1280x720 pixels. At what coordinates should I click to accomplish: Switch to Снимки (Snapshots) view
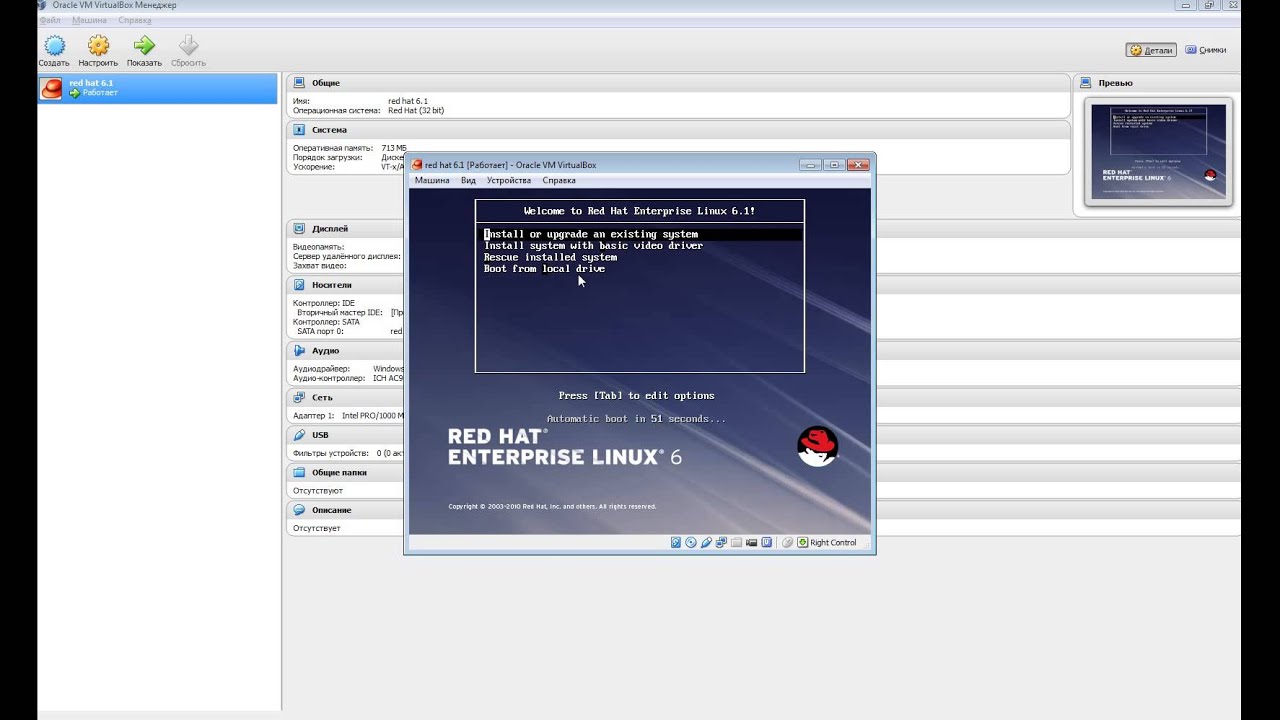[x=1206, y=50]
